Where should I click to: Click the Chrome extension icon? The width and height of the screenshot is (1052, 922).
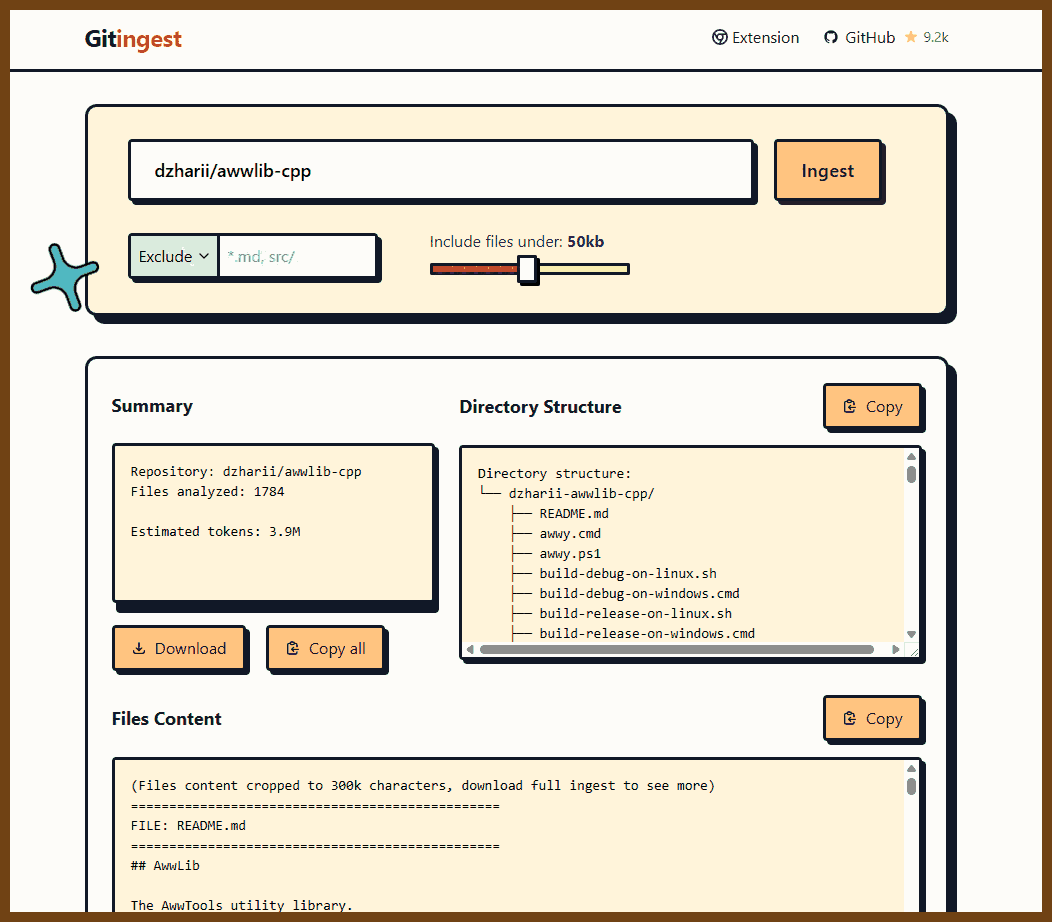coord(719,38)
